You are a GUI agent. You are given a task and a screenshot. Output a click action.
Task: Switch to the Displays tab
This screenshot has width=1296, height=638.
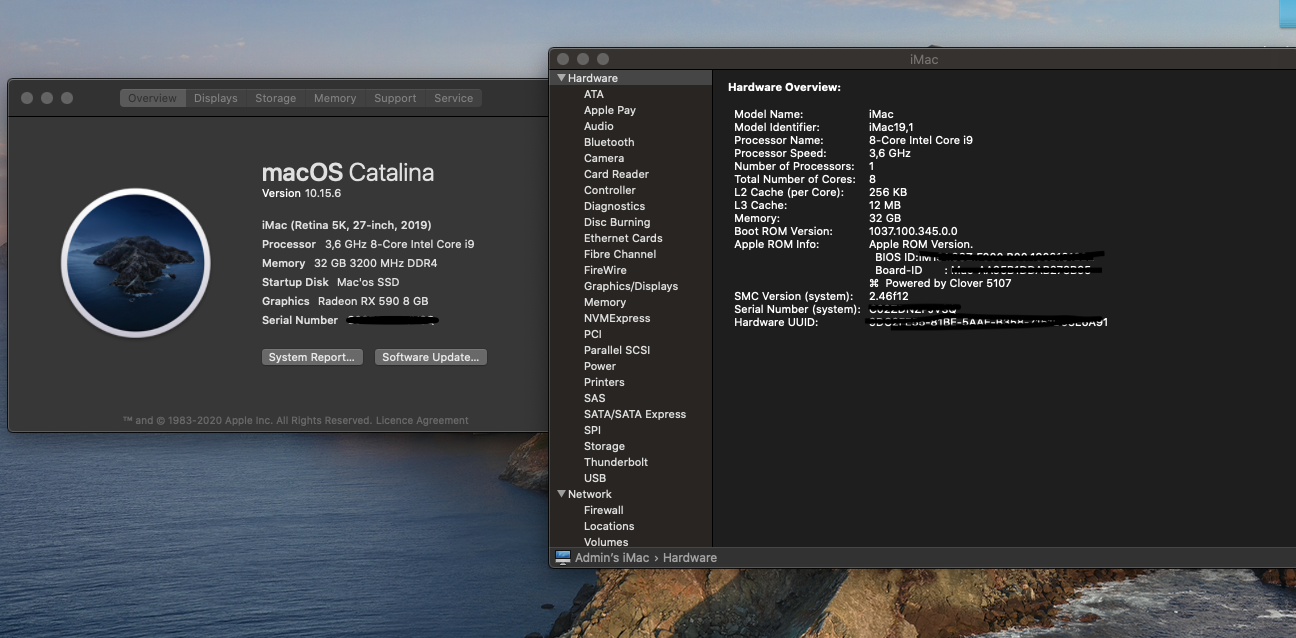216,98
